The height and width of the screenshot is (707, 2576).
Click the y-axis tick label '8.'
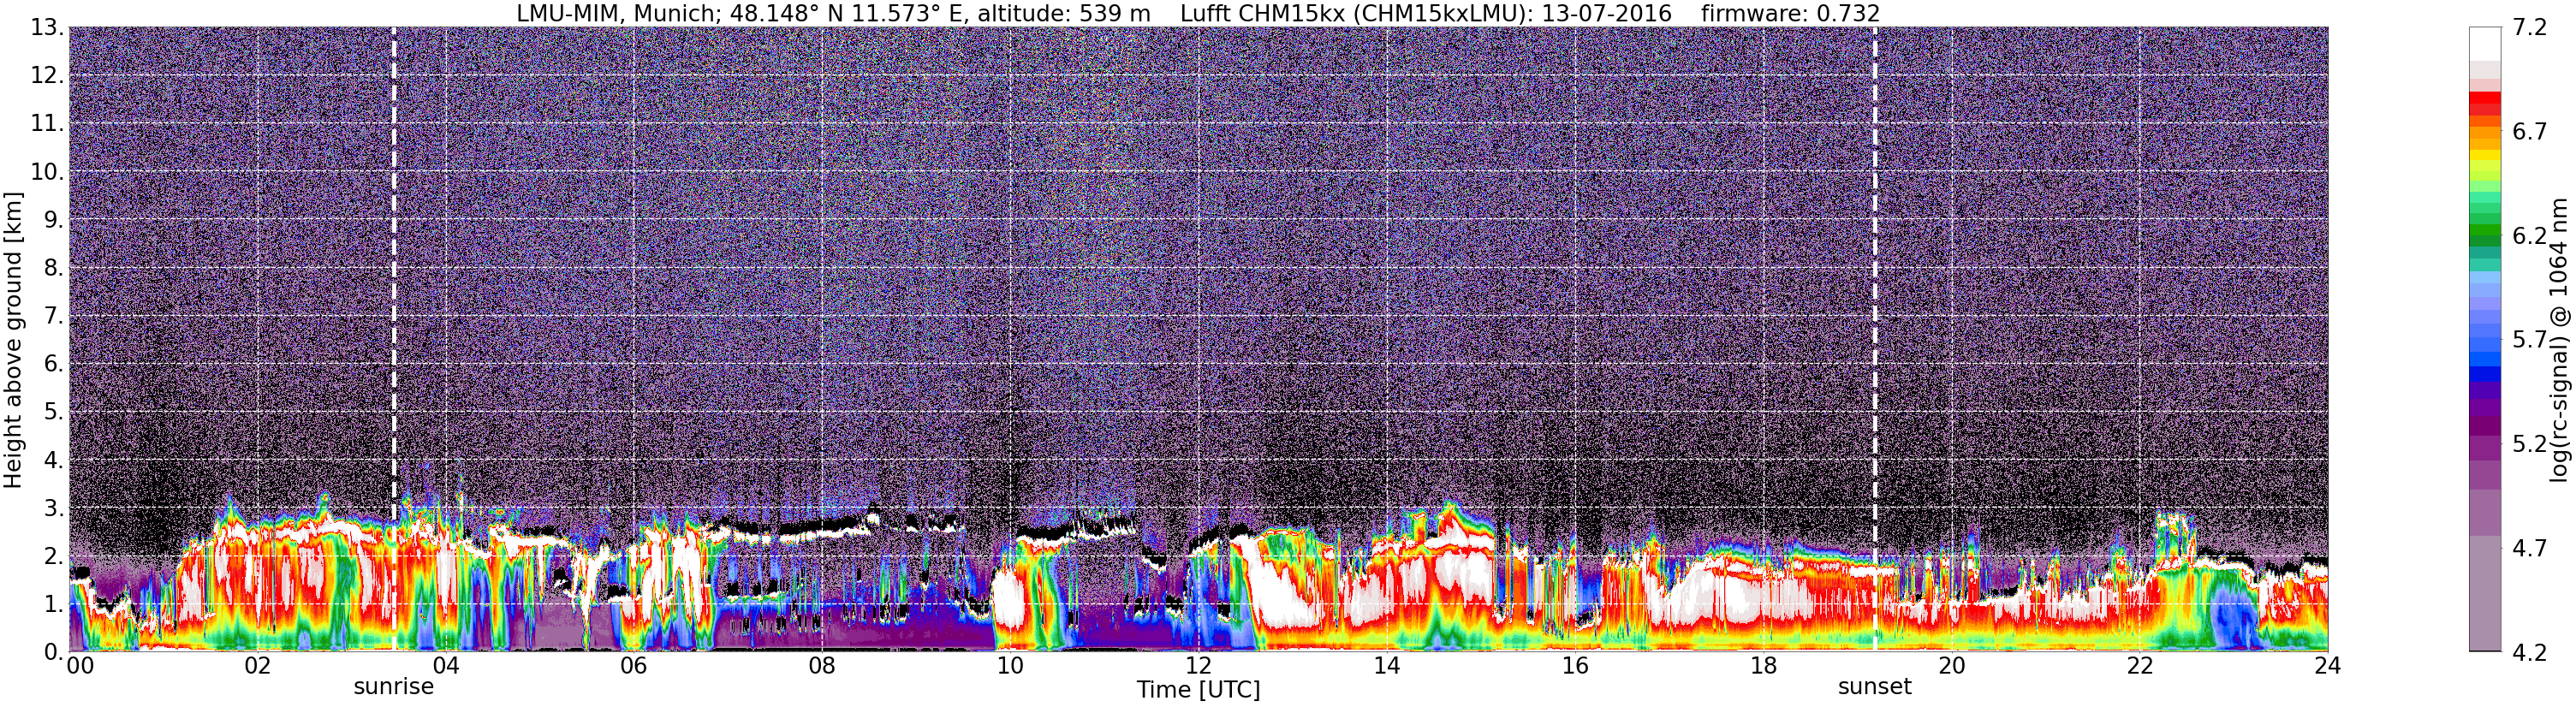(x=54, y=268)
